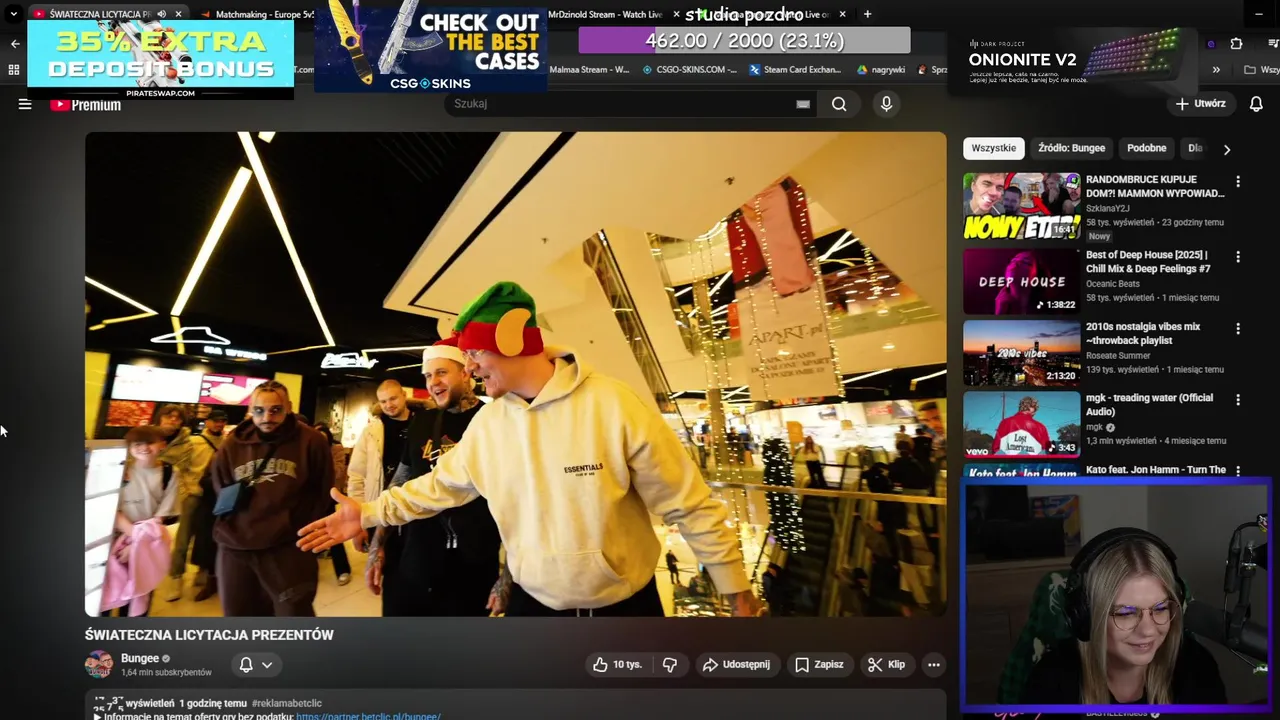Open Best of Deep House [2025] title
1280x720 pixels.
point(1148,262)
